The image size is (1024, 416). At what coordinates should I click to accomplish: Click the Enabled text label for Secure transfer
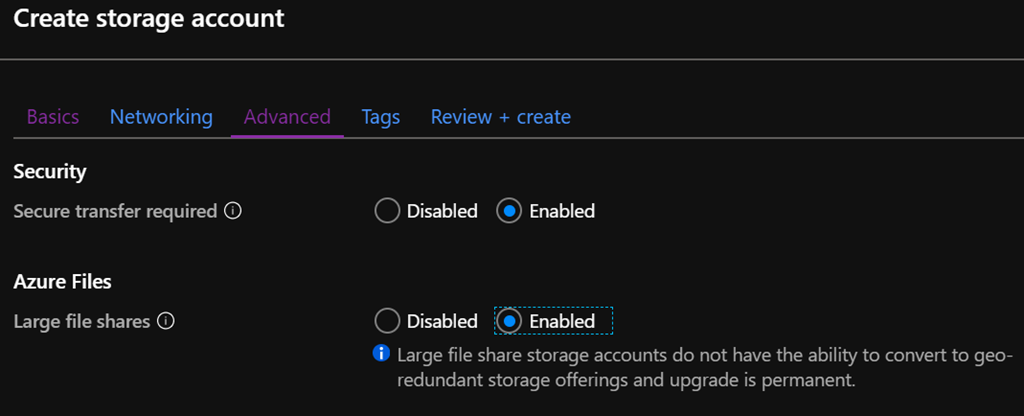click(562, 211)
